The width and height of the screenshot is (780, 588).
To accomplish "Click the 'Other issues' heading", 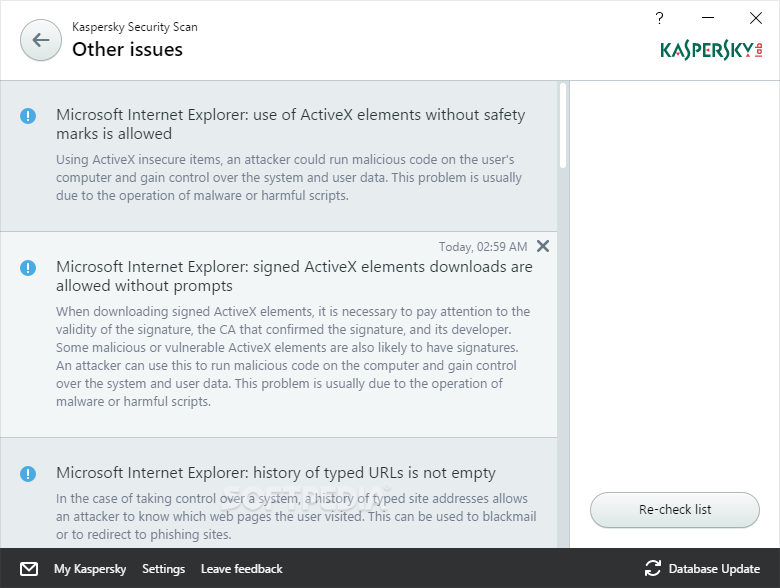I will [x=127, y=49].
